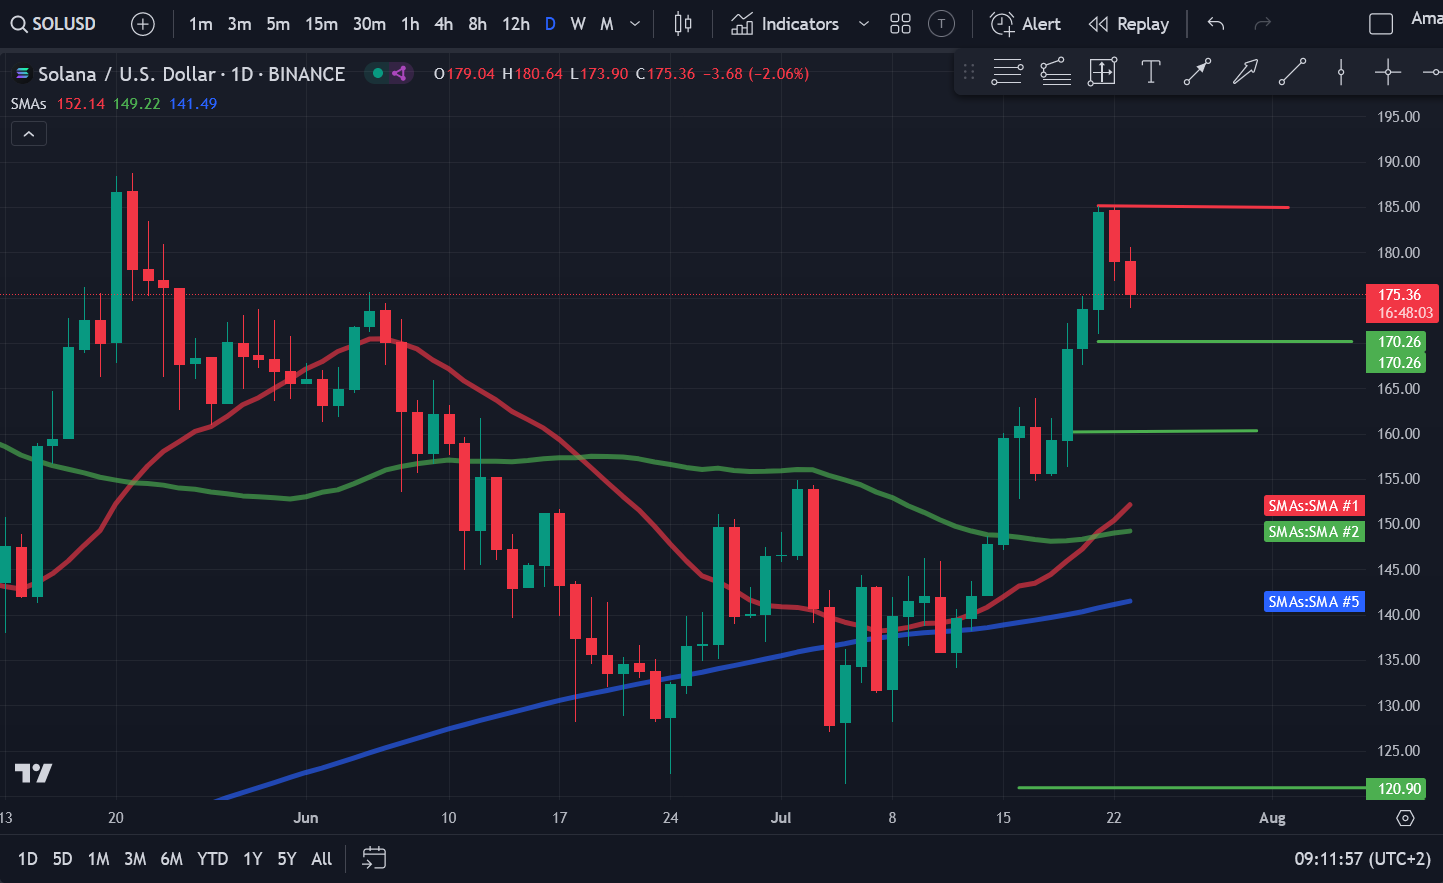Select the 12h timeframe

516,24
